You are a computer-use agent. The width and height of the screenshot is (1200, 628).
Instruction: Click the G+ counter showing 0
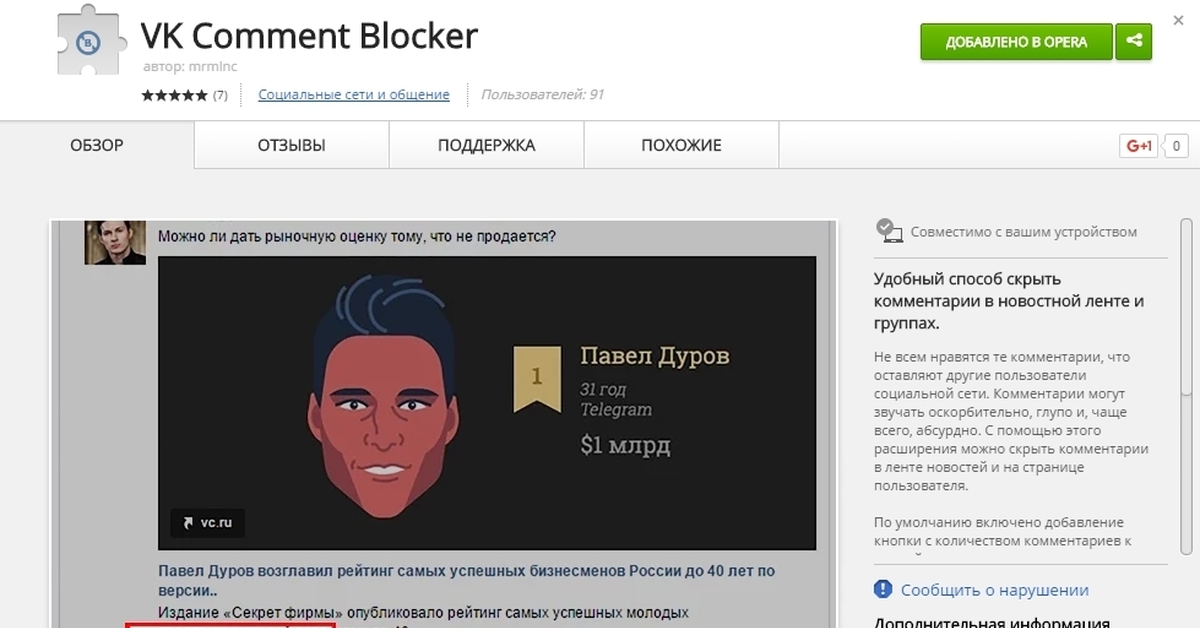click(x=1174, y=146)
